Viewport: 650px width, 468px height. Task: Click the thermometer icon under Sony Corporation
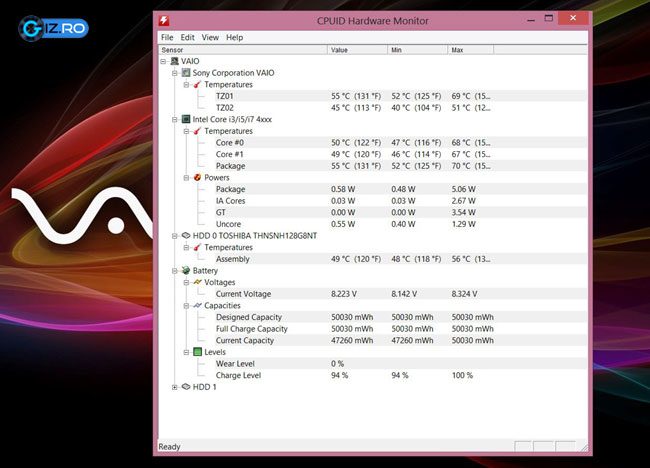coord(197,85)
